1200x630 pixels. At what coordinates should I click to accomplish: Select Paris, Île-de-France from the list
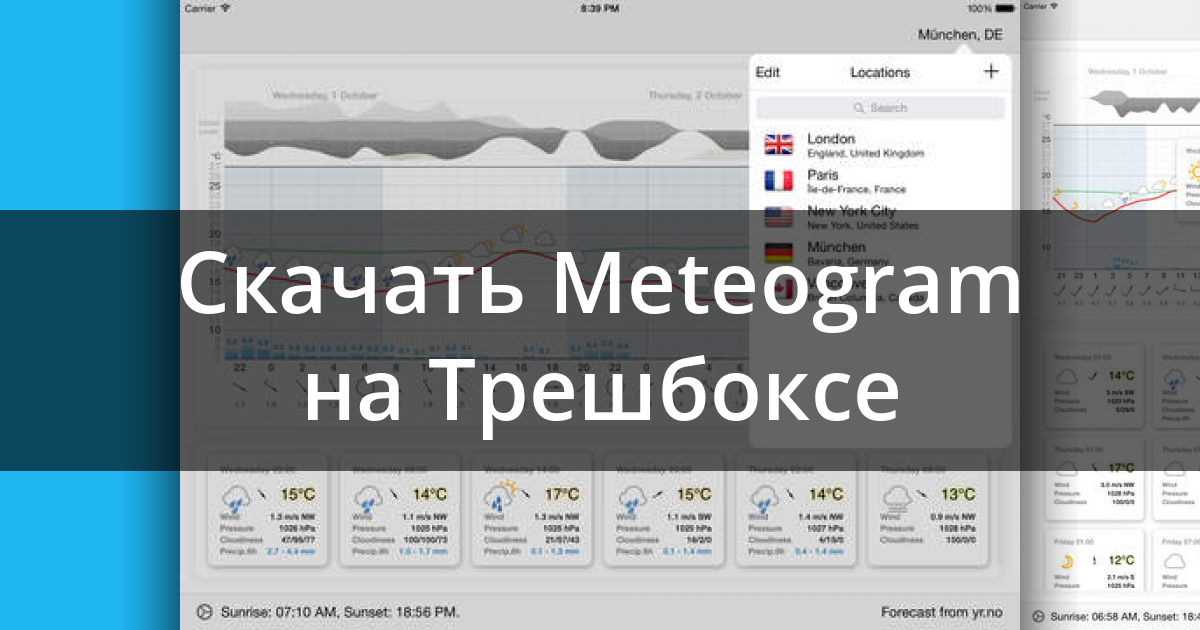[880, 181]
